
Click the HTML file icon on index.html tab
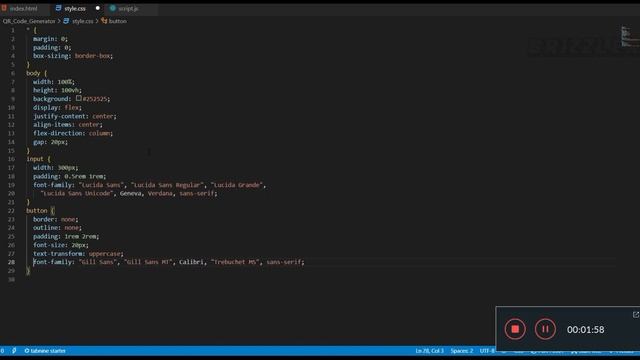[x=4, y=8]
